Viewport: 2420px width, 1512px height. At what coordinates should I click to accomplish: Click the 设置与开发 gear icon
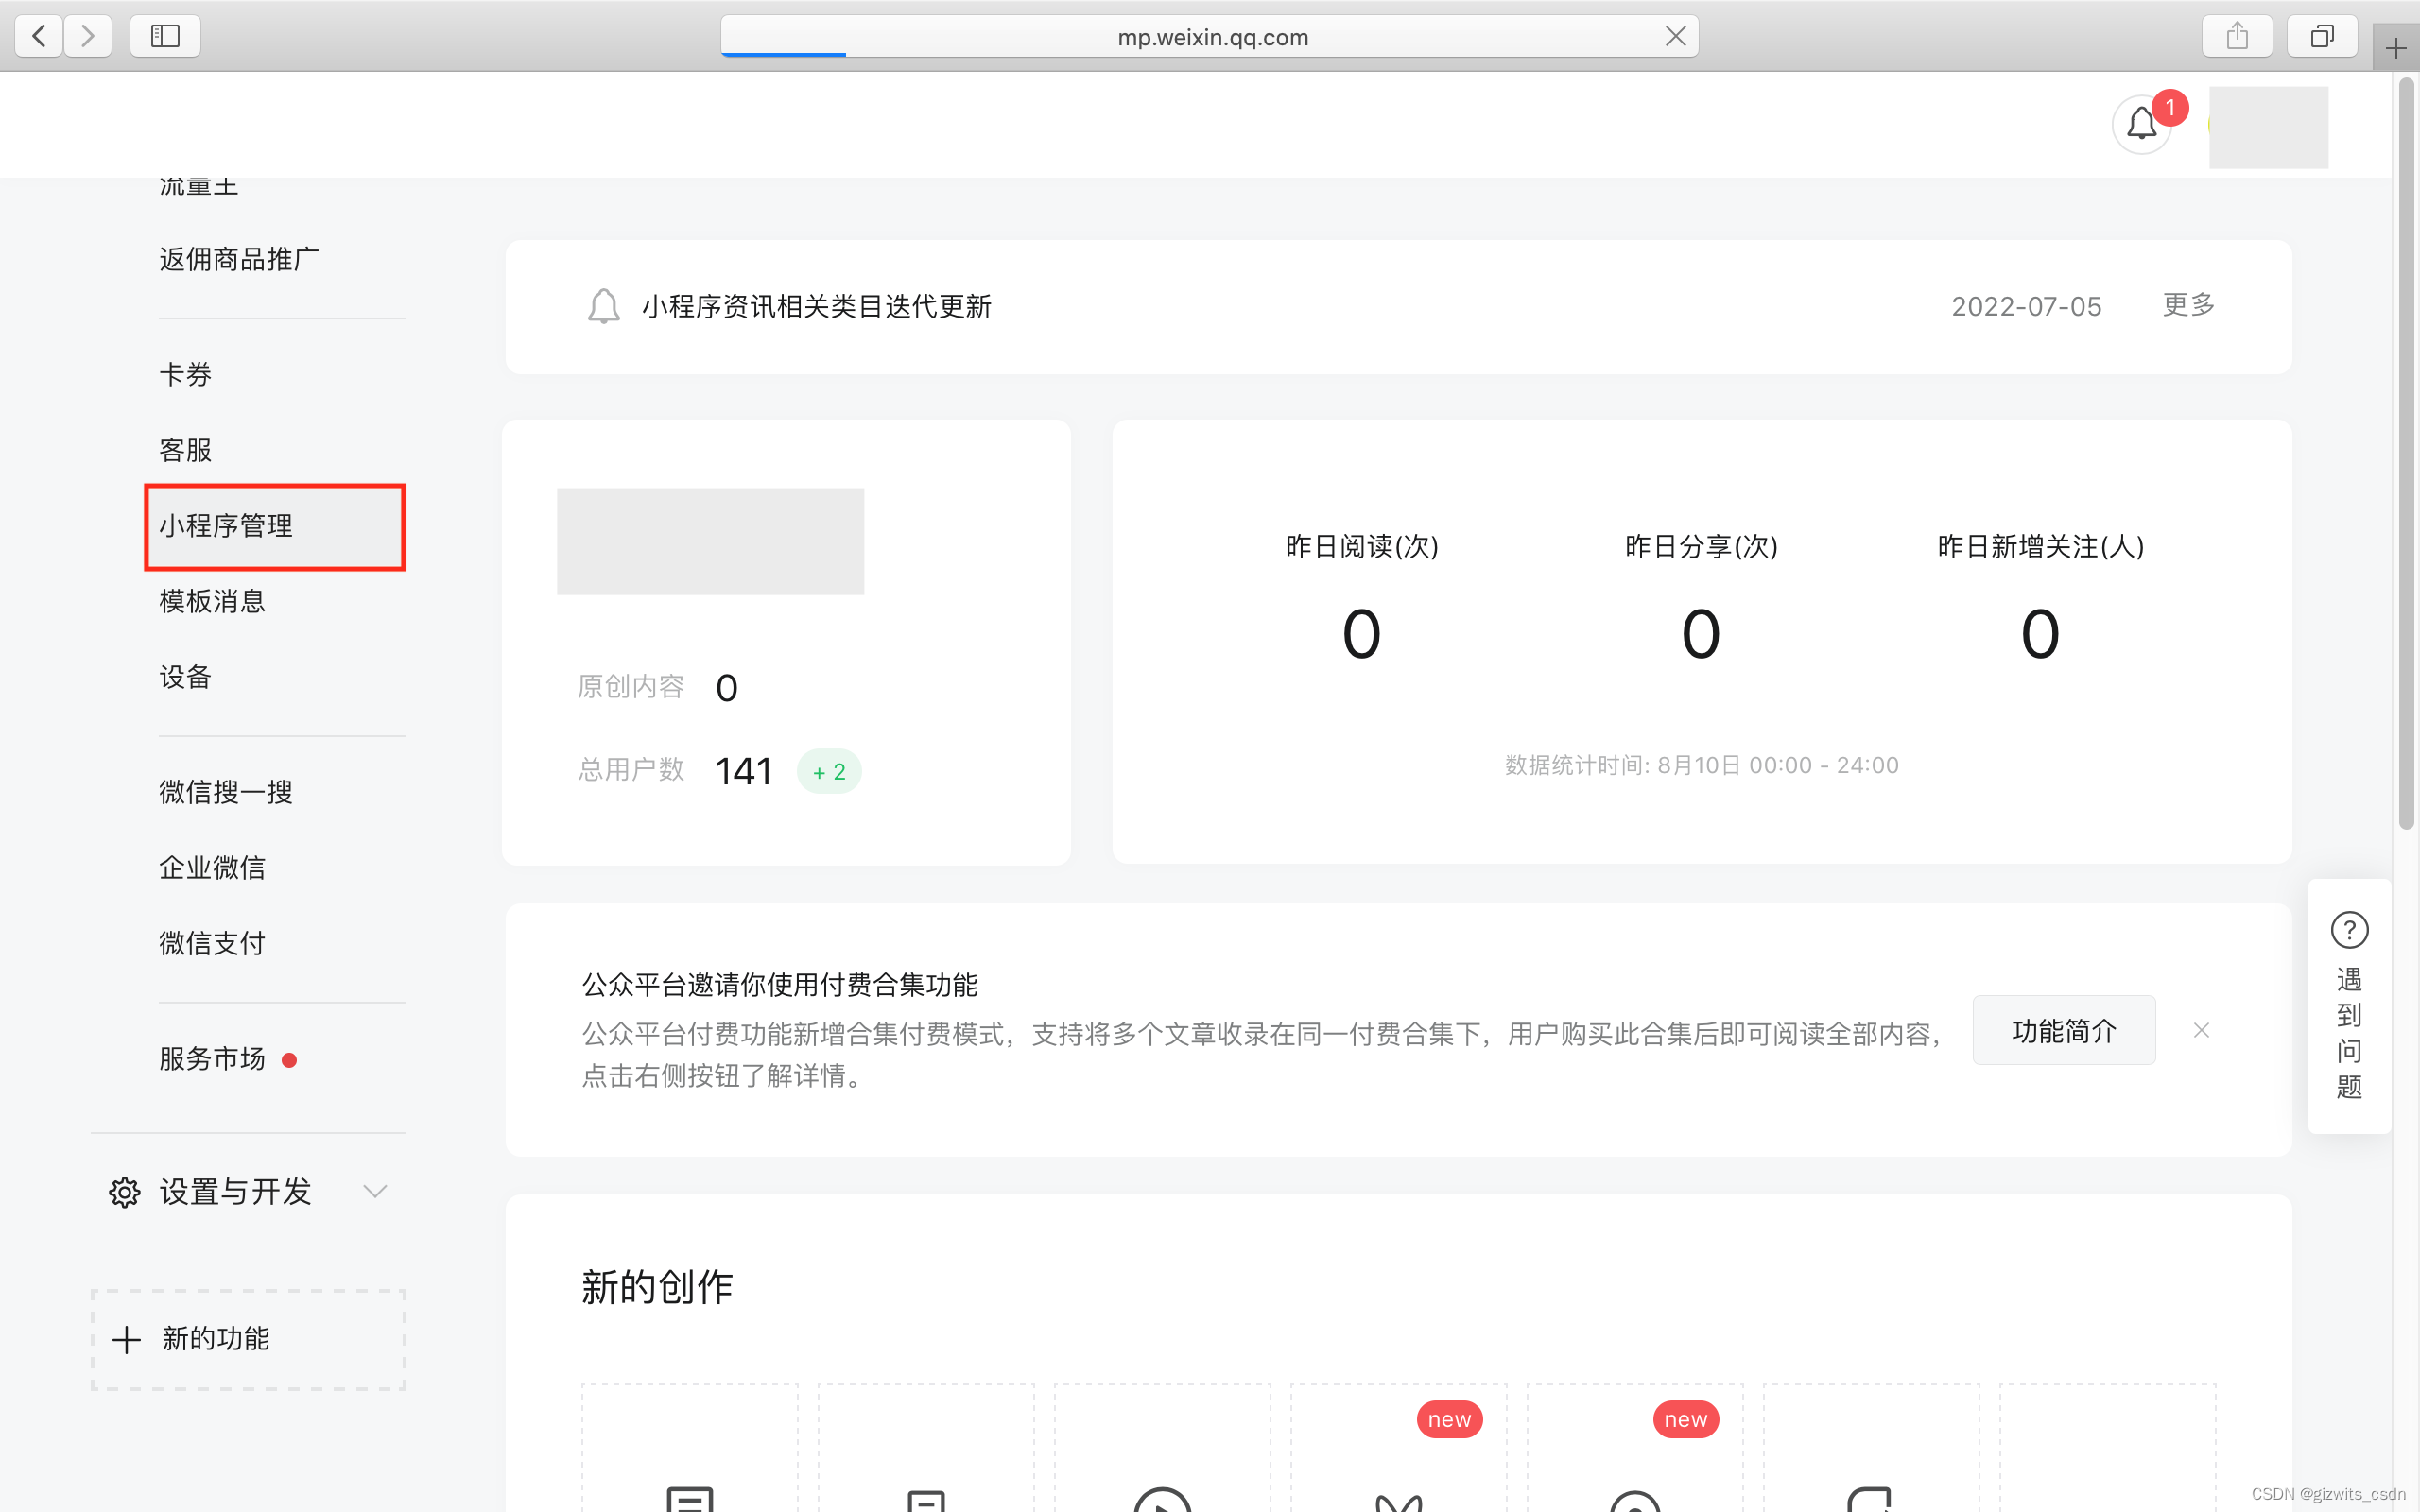click(x=124, y=1192)
